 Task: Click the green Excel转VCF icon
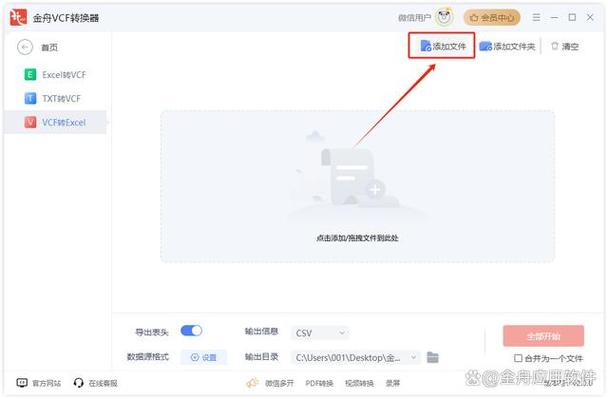pos(30,74)
